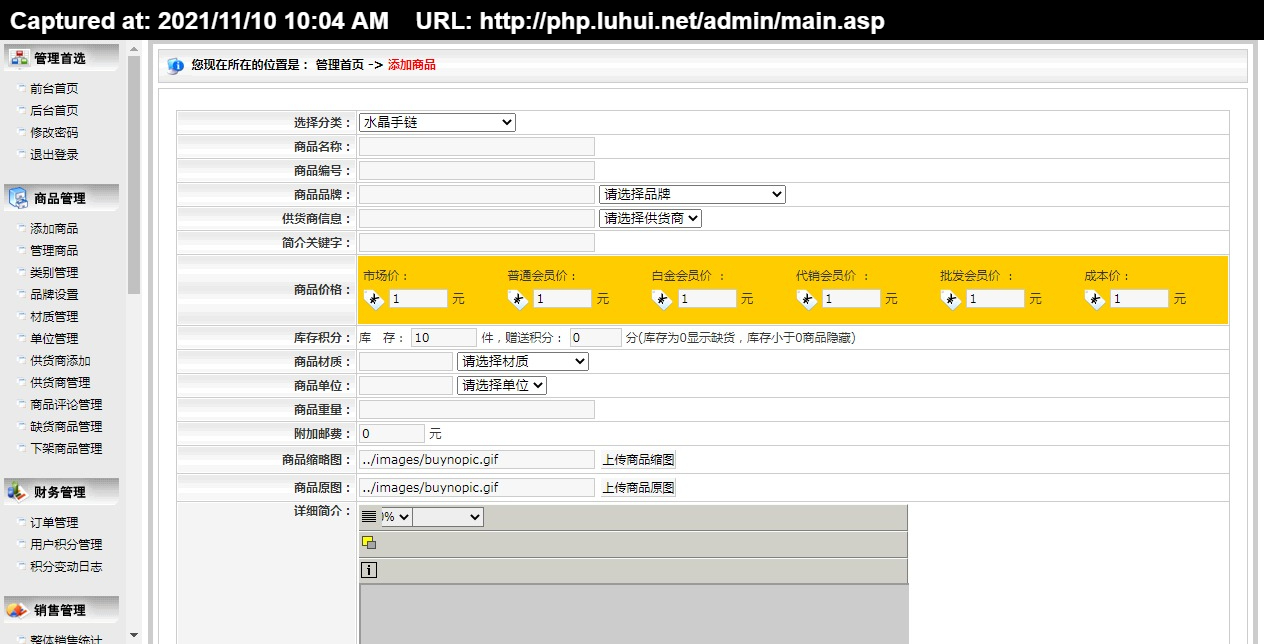The height and width of the screenshot is (644, 1264).
Task: Open 积分变动日志 in the sidebar
Action: 66,567
